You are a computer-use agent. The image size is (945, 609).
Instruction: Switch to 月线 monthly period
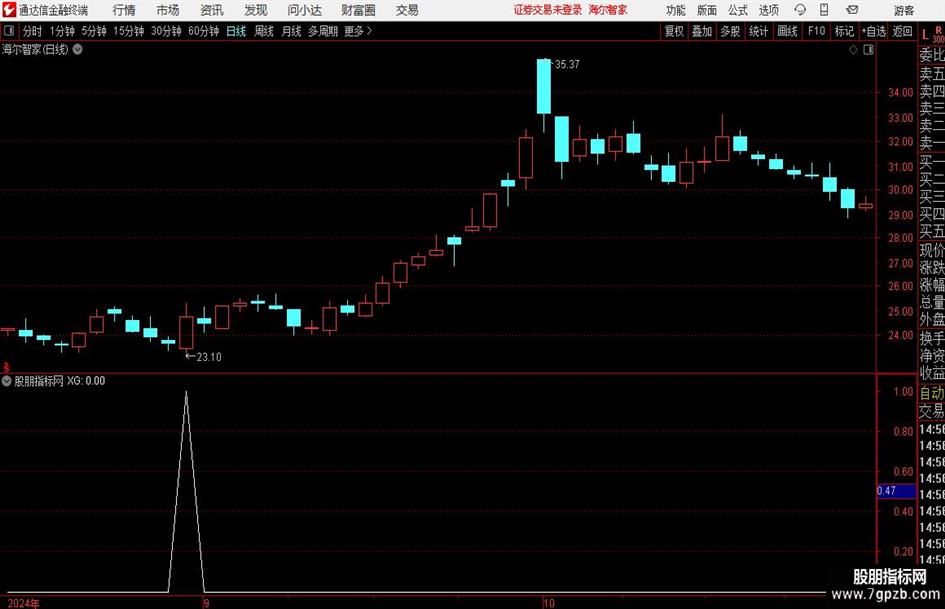point(292,31)
